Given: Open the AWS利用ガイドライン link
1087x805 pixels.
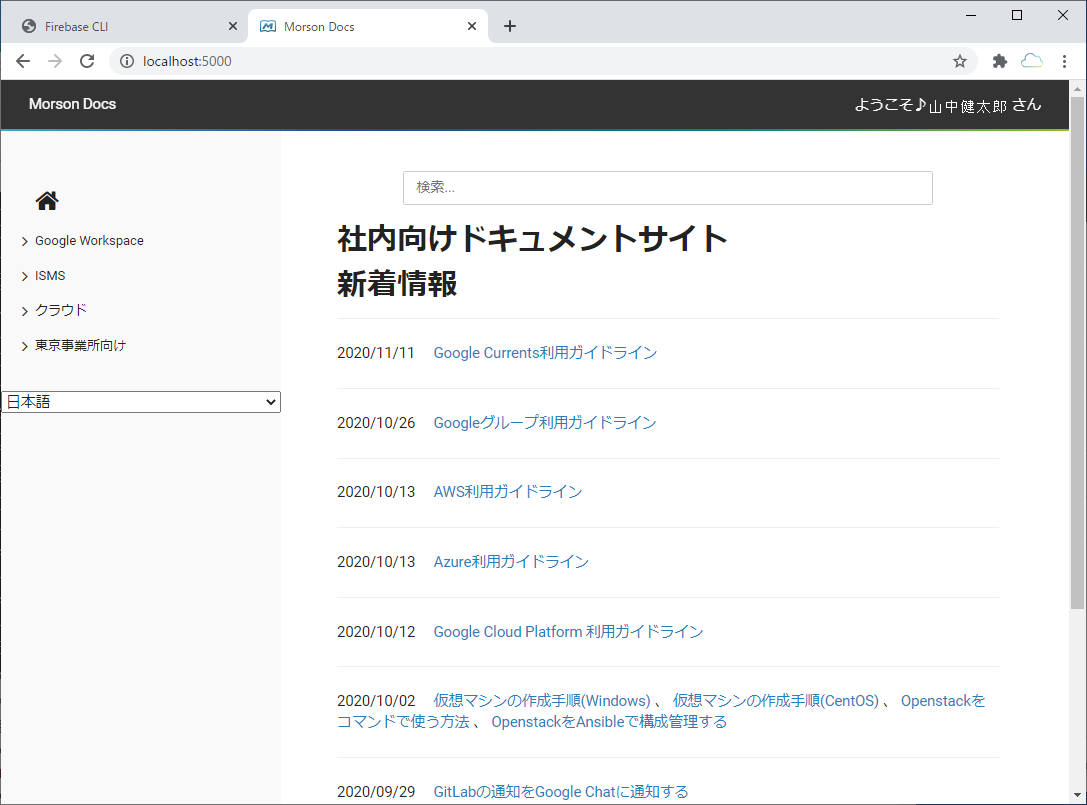Looking at the screenshot, I should tap(507, 492).
